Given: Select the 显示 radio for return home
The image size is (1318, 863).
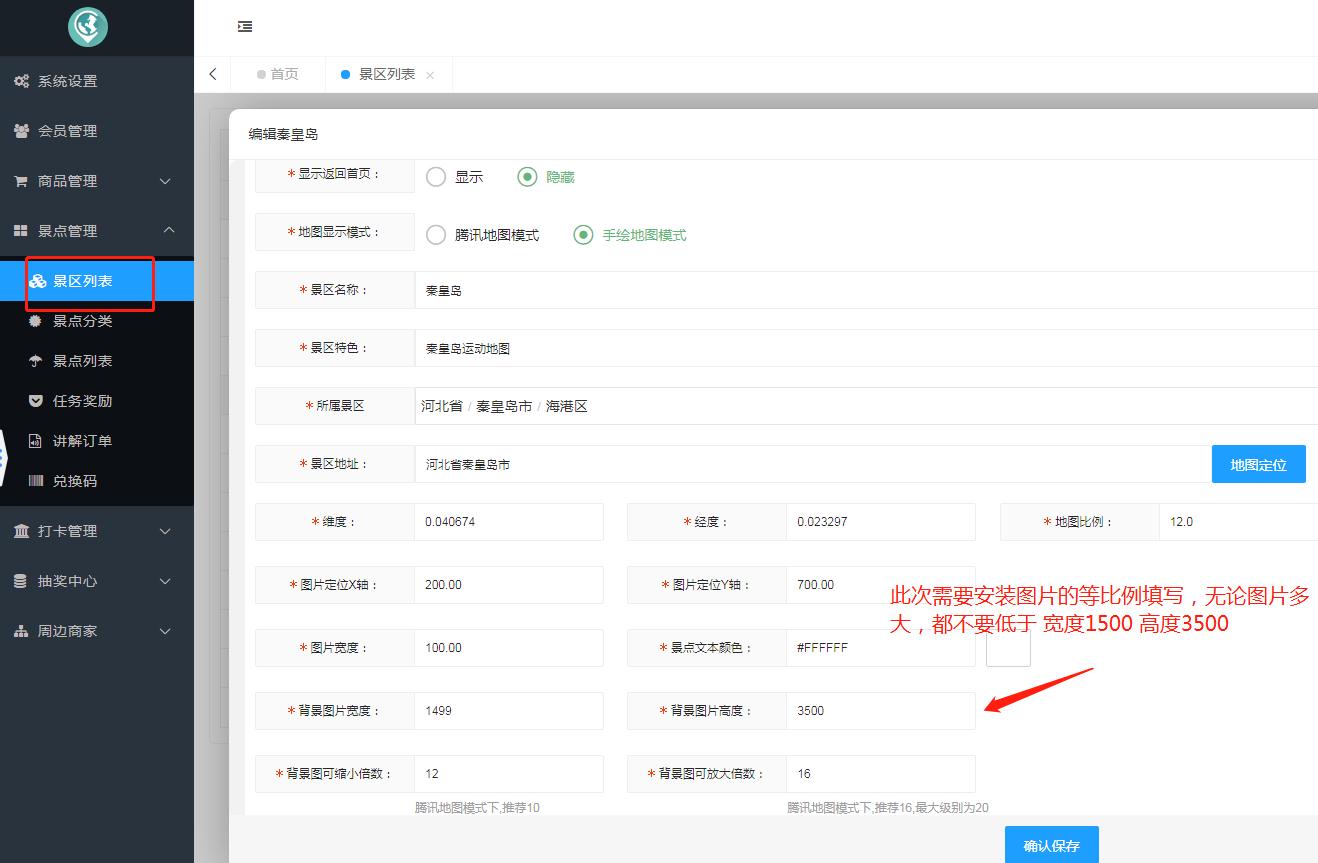Looking at the screenshot, I should 436,177.
